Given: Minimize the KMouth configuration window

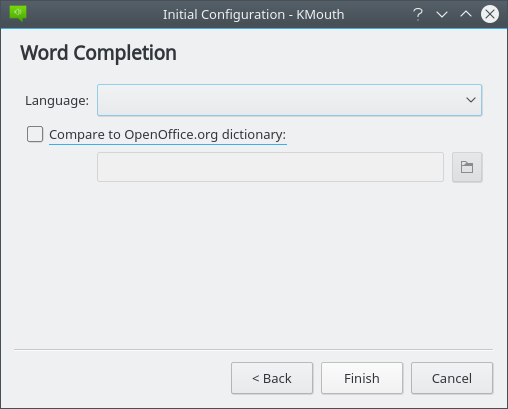Looking at the screenshot, I should point(442,14).
